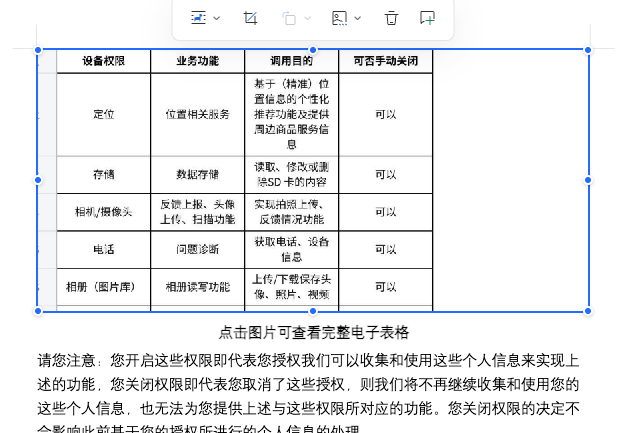Click the bottom-center image resize handle
This screenshot has width=641, height=433.
click(313, 311)
